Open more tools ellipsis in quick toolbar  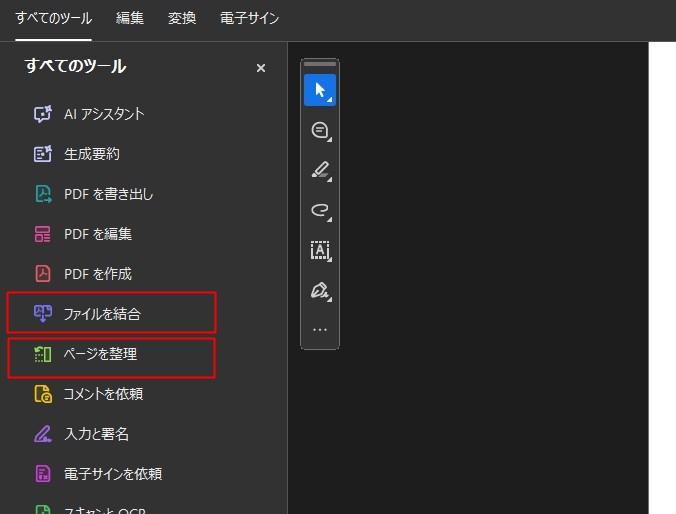[x=320, y=330]
